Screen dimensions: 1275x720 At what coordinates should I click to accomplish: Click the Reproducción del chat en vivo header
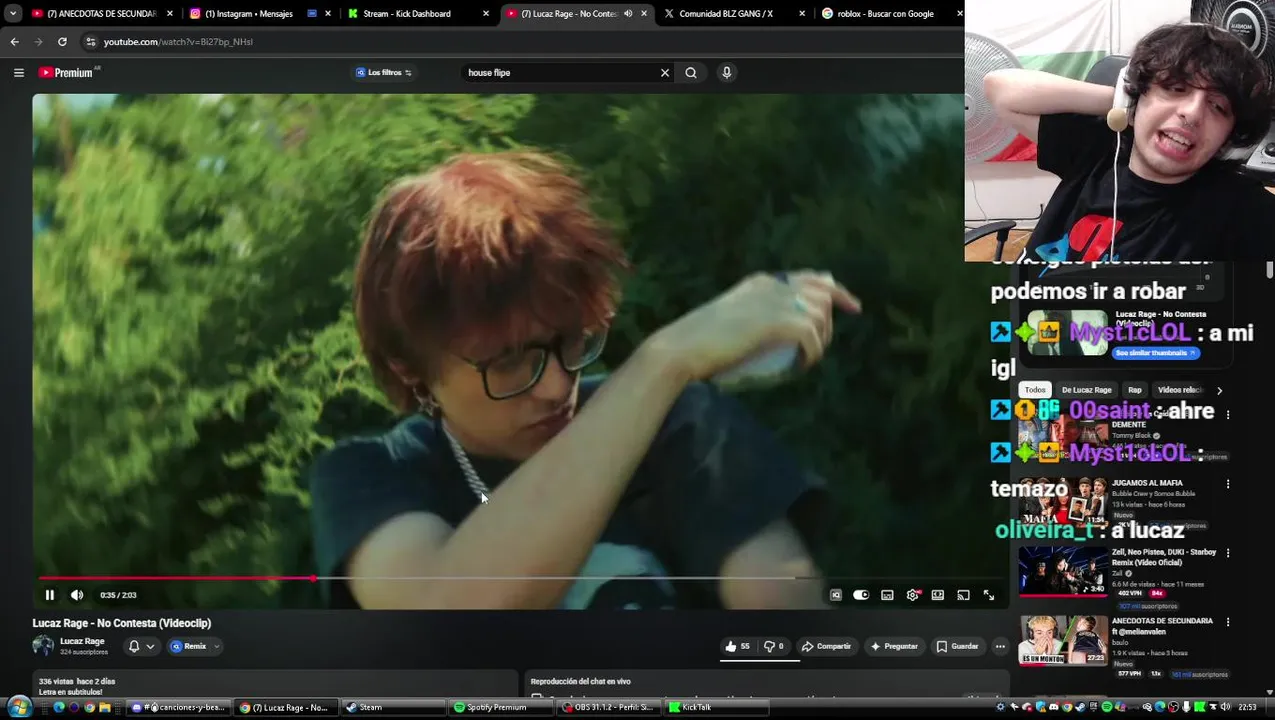(x=581, y=682)
